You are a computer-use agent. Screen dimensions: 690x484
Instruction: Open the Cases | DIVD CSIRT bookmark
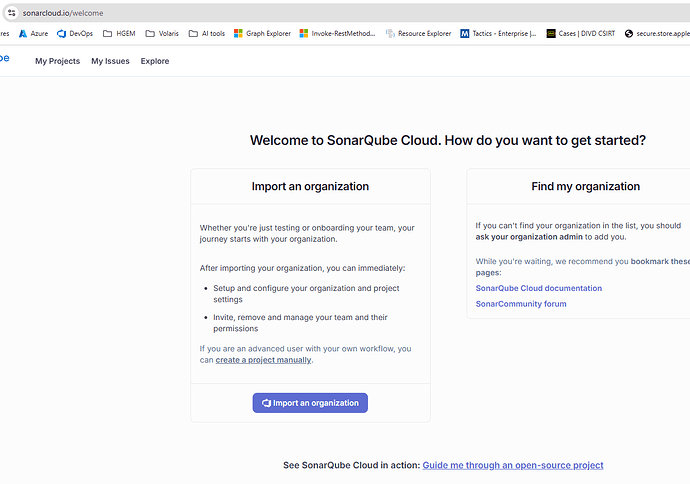click(x=580, y=33)
